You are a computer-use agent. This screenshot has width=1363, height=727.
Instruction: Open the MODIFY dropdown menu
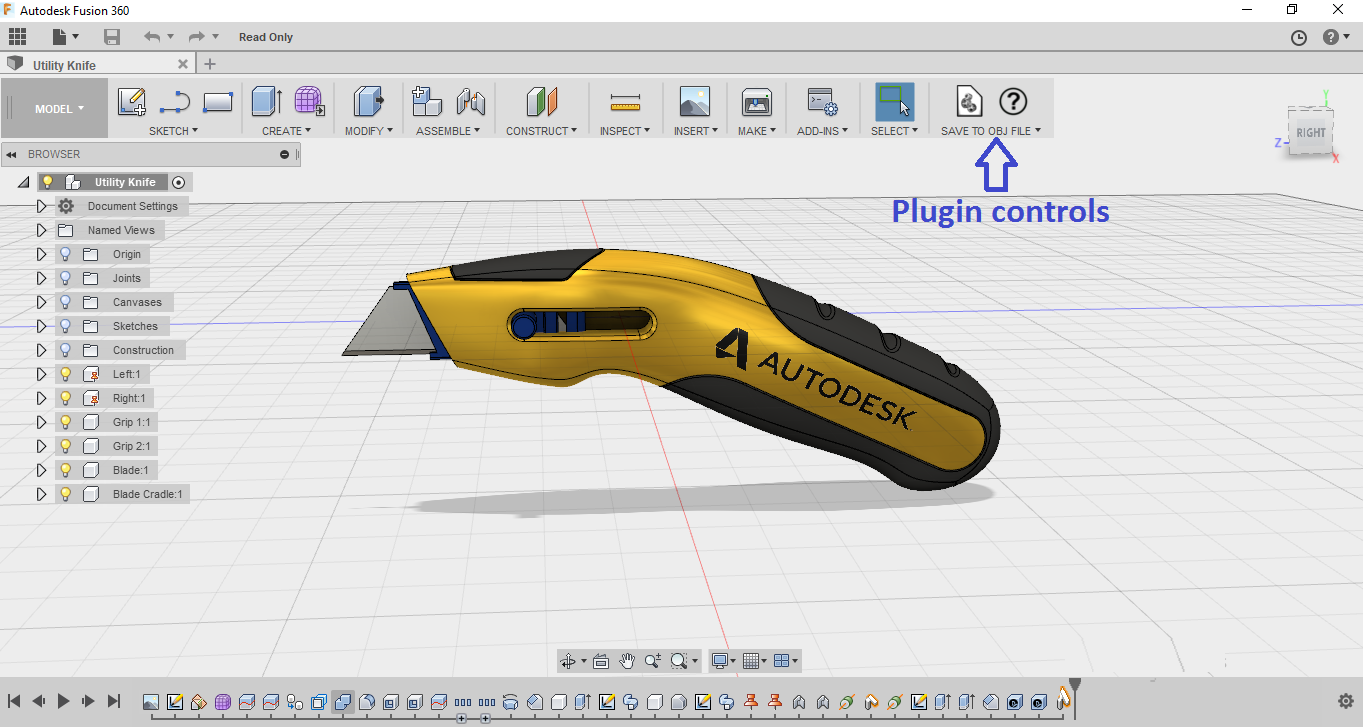370,131
